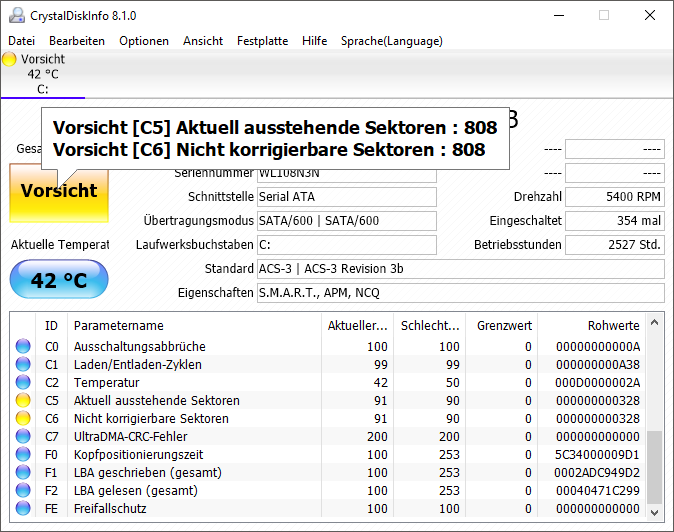Click the blue status dot for FE Freifallschutz
The height and width of the screenshot is (532, 674).
coord(23,509)
